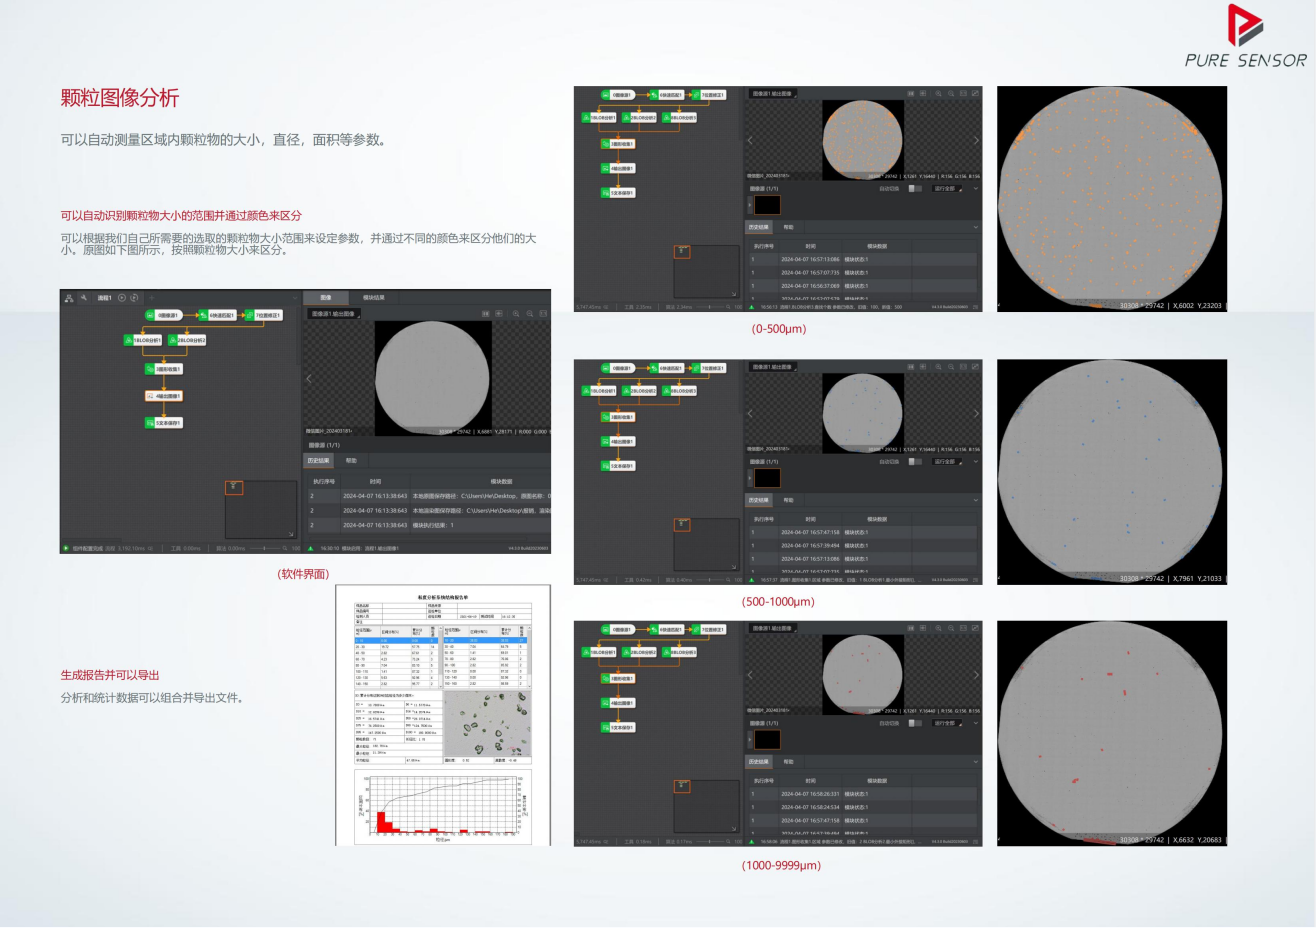Select node 3图形收集1 in 软件界面 flowchart
Screen dimensions: 1316x928
[164, 369]
